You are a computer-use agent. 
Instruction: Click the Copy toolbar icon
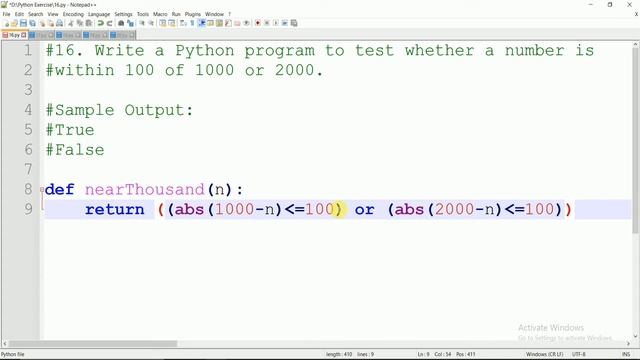(80, 23)
